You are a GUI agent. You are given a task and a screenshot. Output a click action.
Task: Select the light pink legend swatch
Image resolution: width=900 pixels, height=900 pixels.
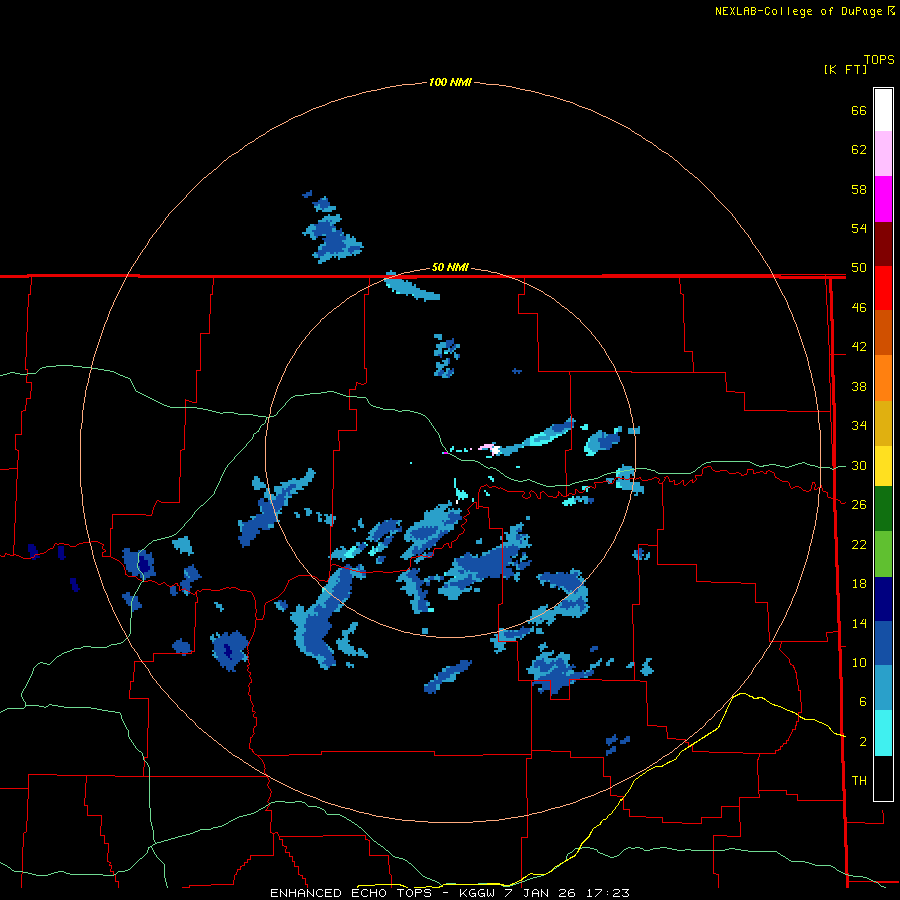883,154
